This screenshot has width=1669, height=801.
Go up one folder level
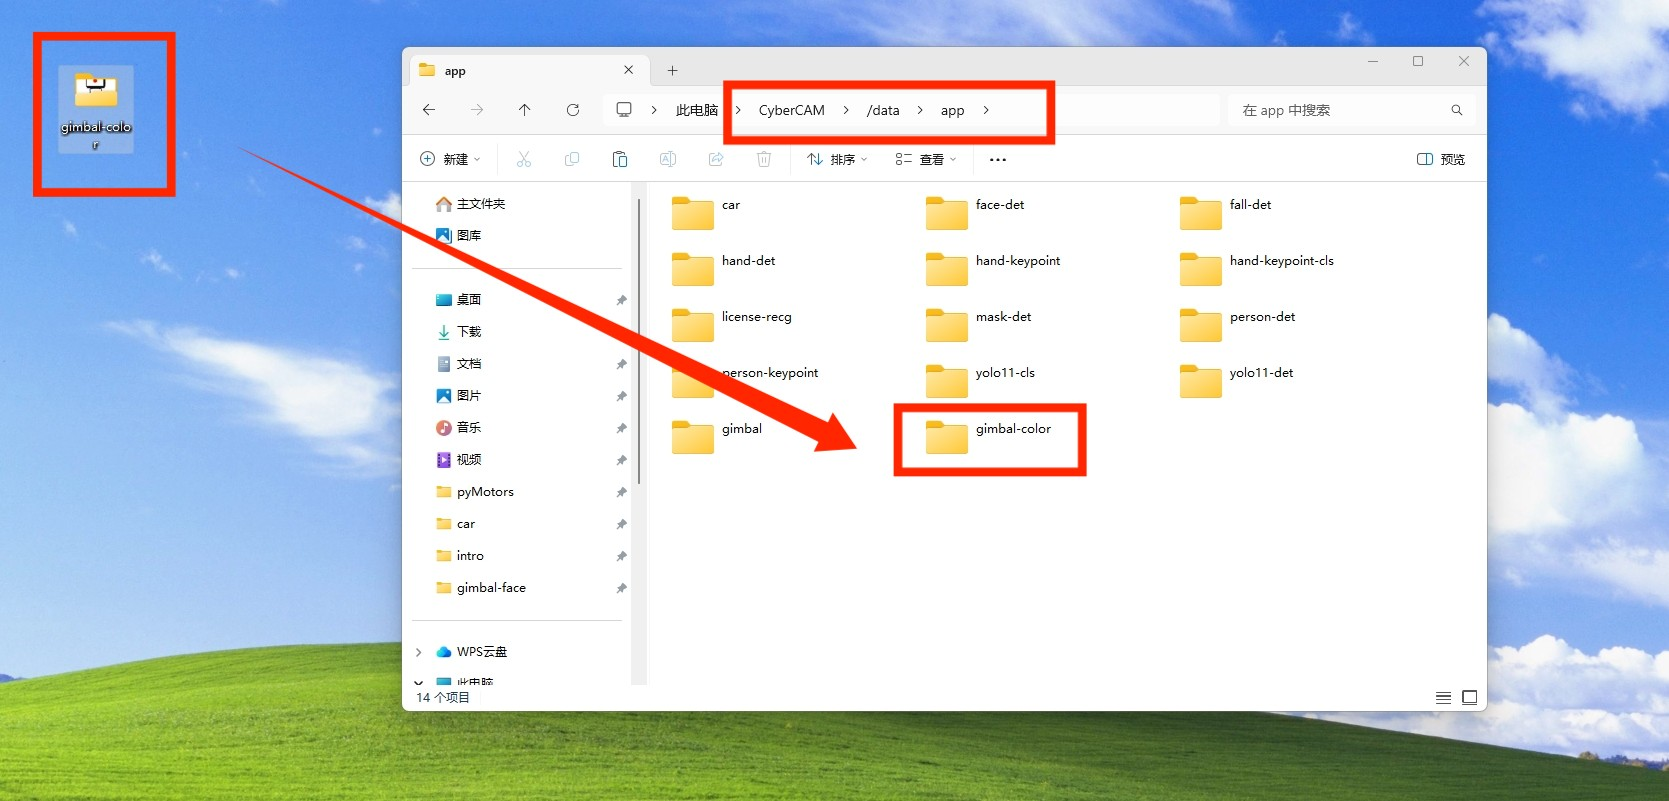pyautogui.click(x=525, y=110)
